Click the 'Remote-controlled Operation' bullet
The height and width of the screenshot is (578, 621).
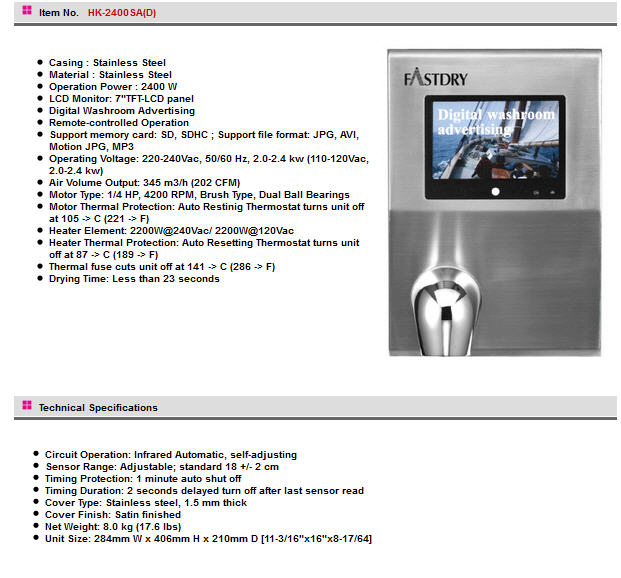pyautogui.click(x=119, y=122)
